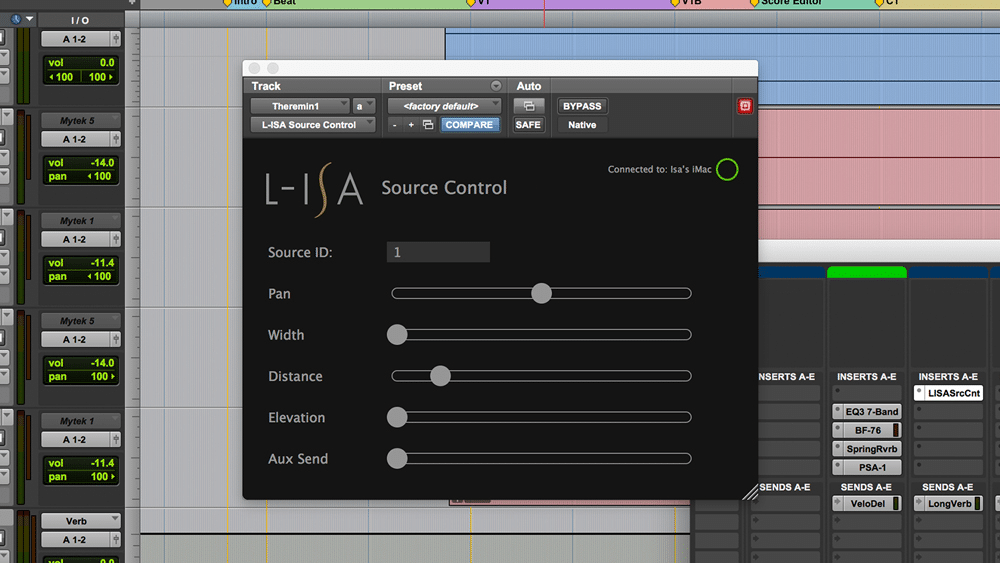Click the preset settings select icon
This screenshot has width=1000, height=563.
click(428, 125)
